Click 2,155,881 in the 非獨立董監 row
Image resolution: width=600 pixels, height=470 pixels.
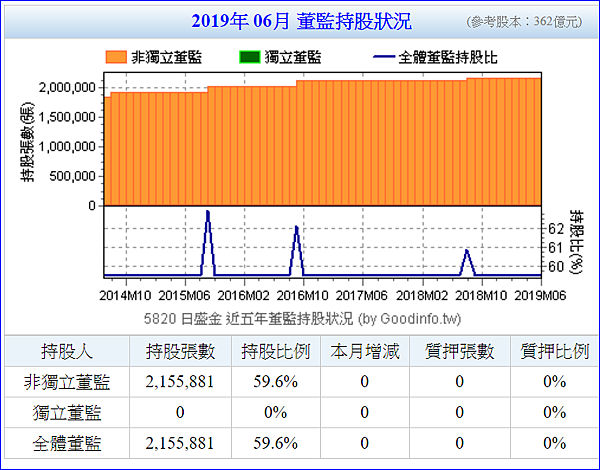[180, 382]
